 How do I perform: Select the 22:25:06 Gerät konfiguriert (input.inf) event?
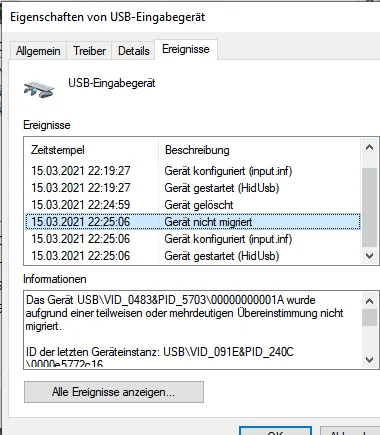point(193,239)
